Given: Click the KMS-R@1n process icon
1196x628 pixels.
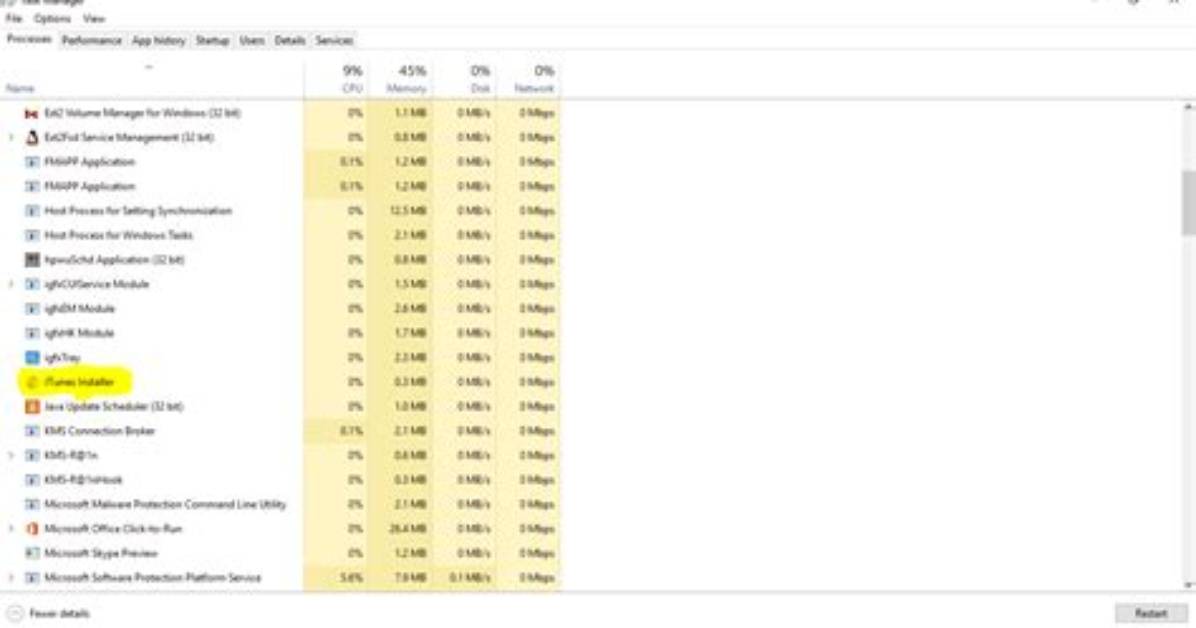Looking at the screenshot, I should point(31,455).
